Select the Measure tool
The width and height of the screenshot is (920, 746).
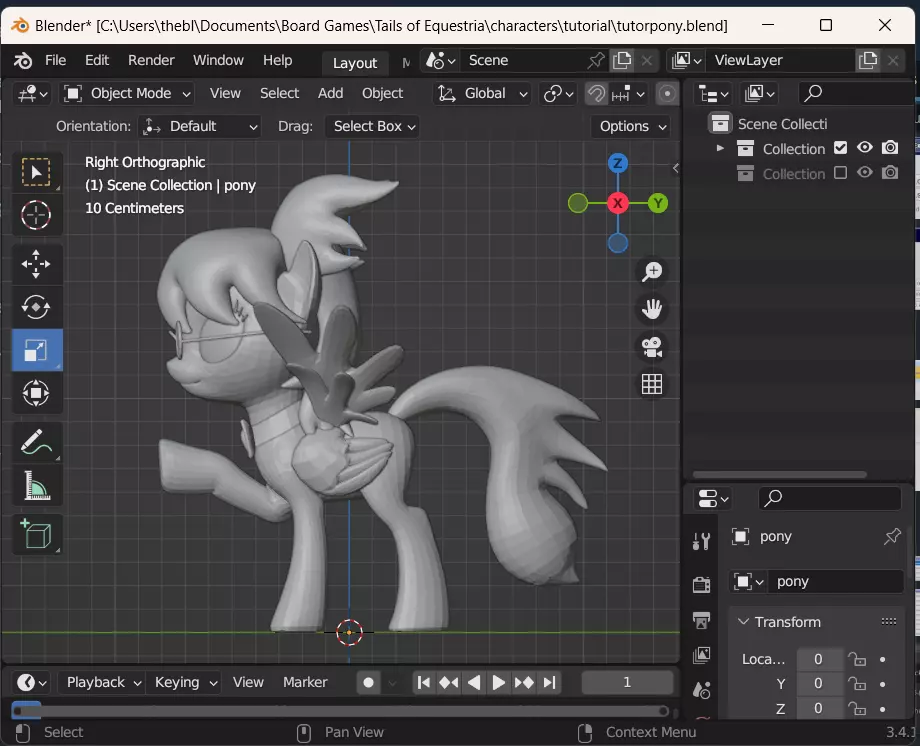point(36,486)
